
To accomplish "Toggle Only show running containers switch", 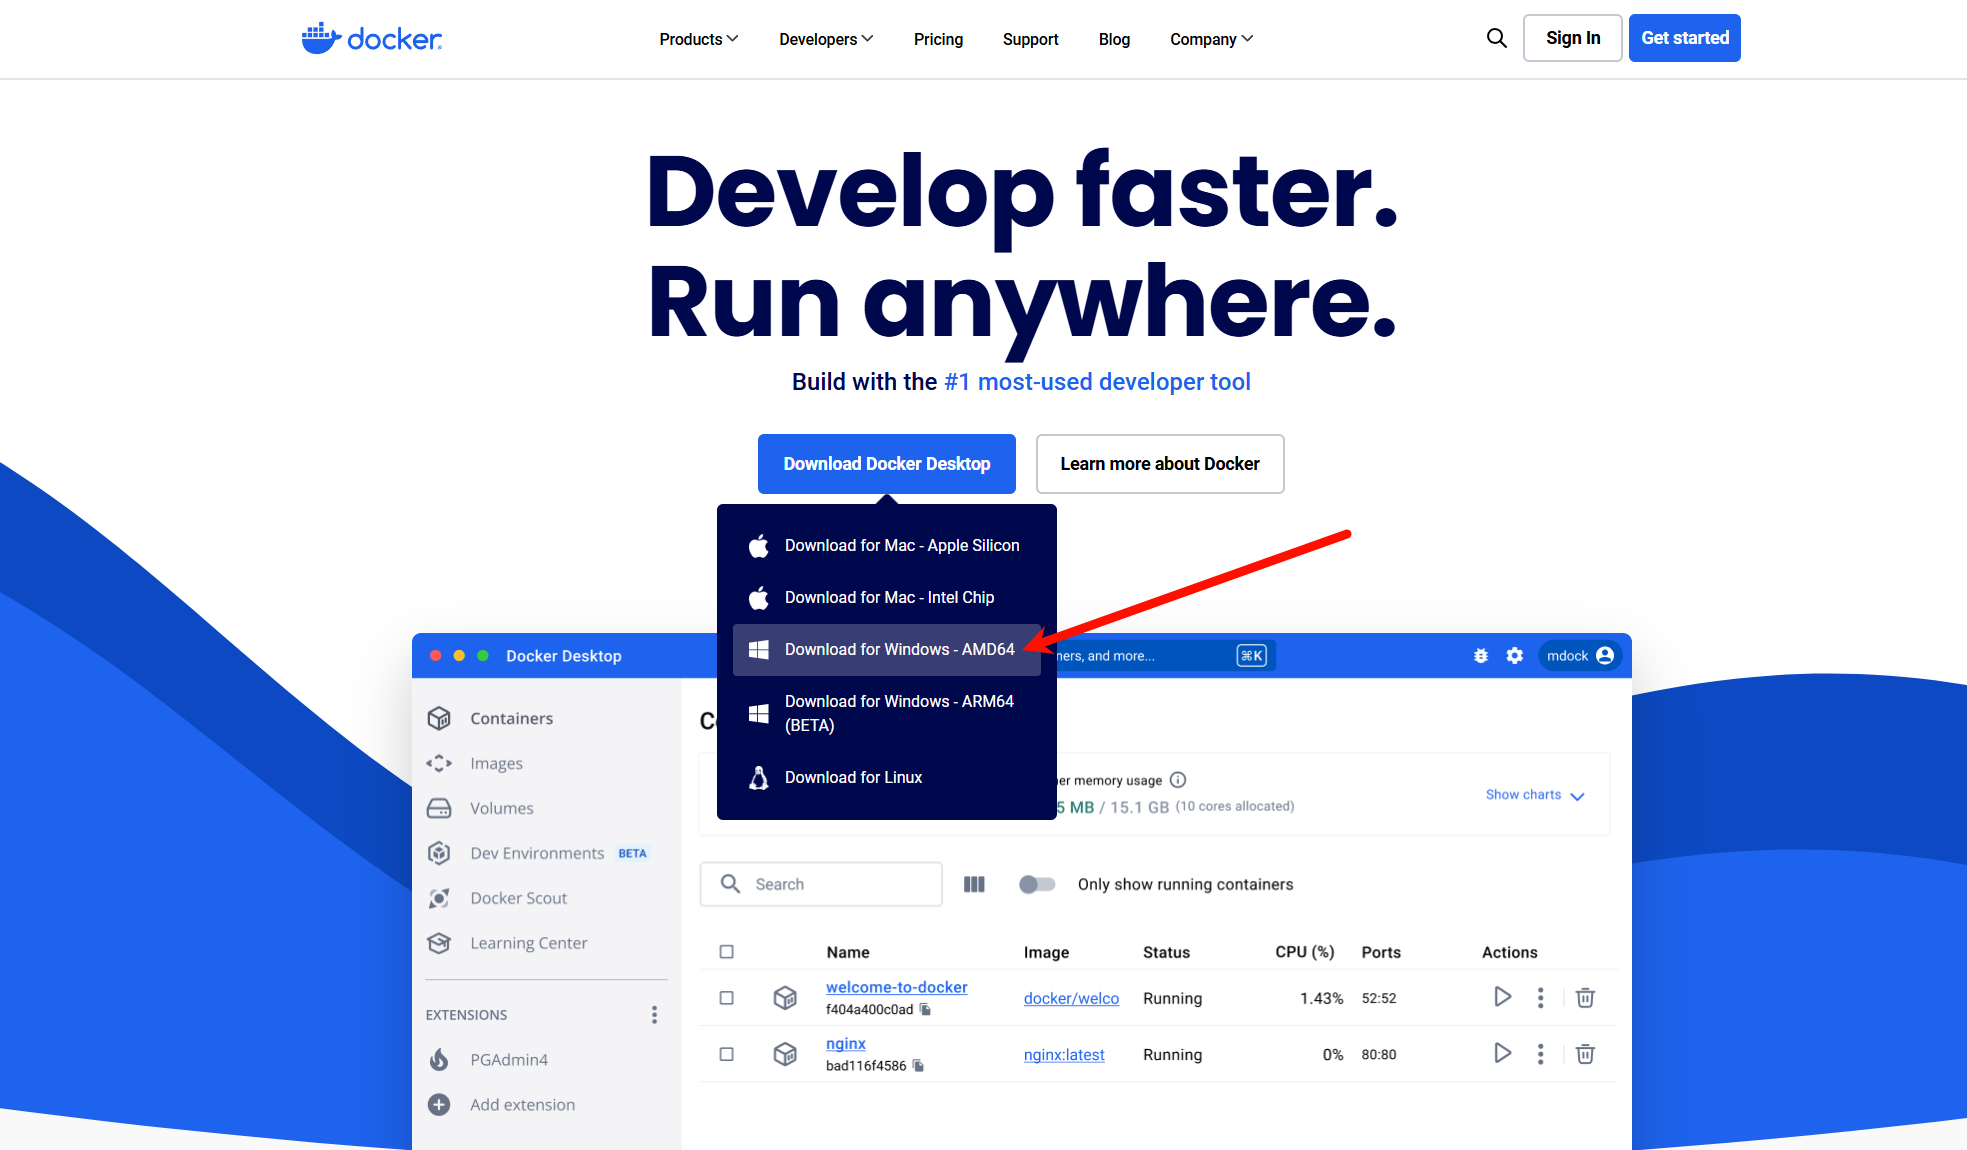I will (x=1037, y=884).
